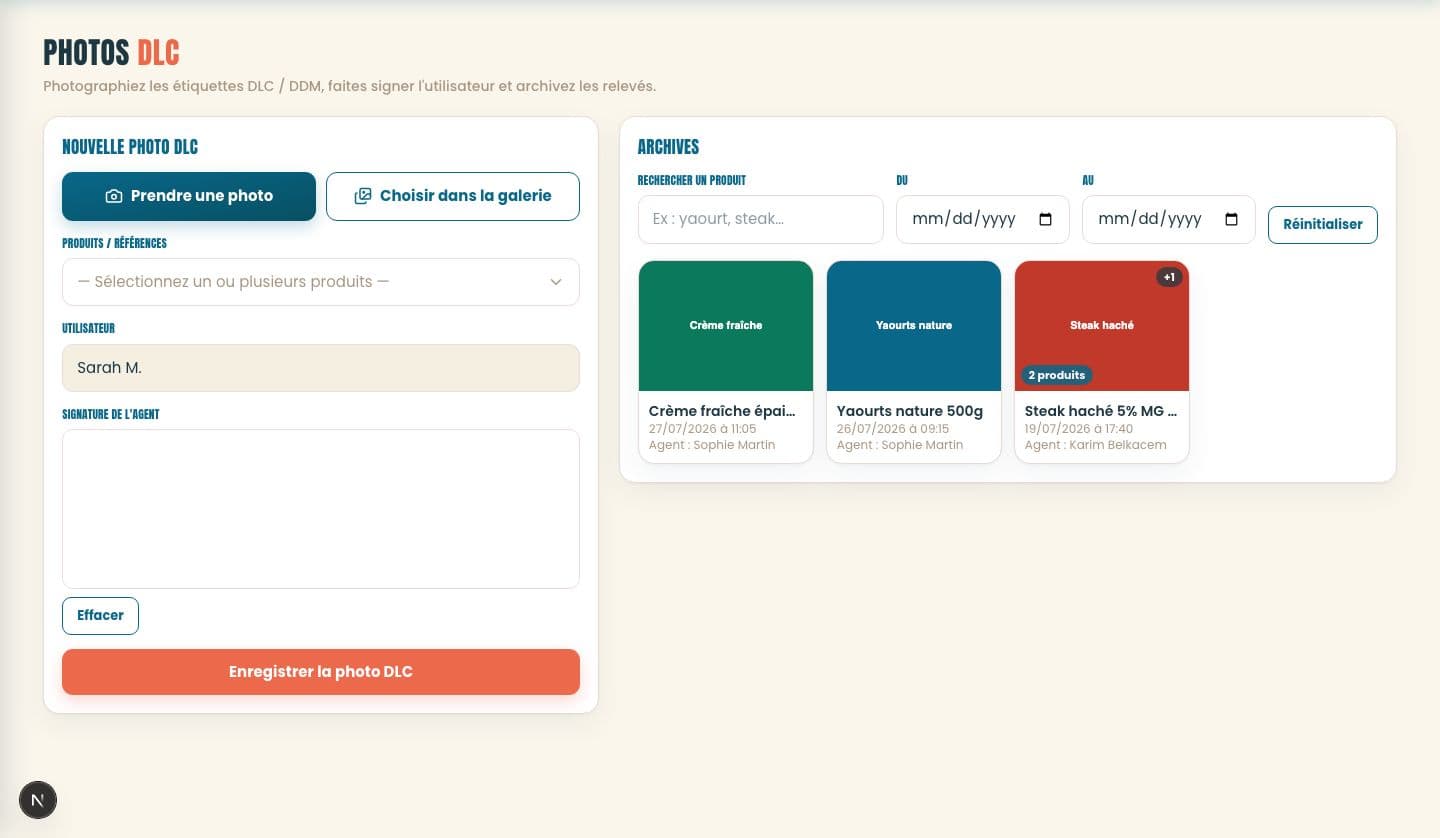Click the Réinitialiser button
Viewport: 1440px width, 838px height.
coord(1323,224)
